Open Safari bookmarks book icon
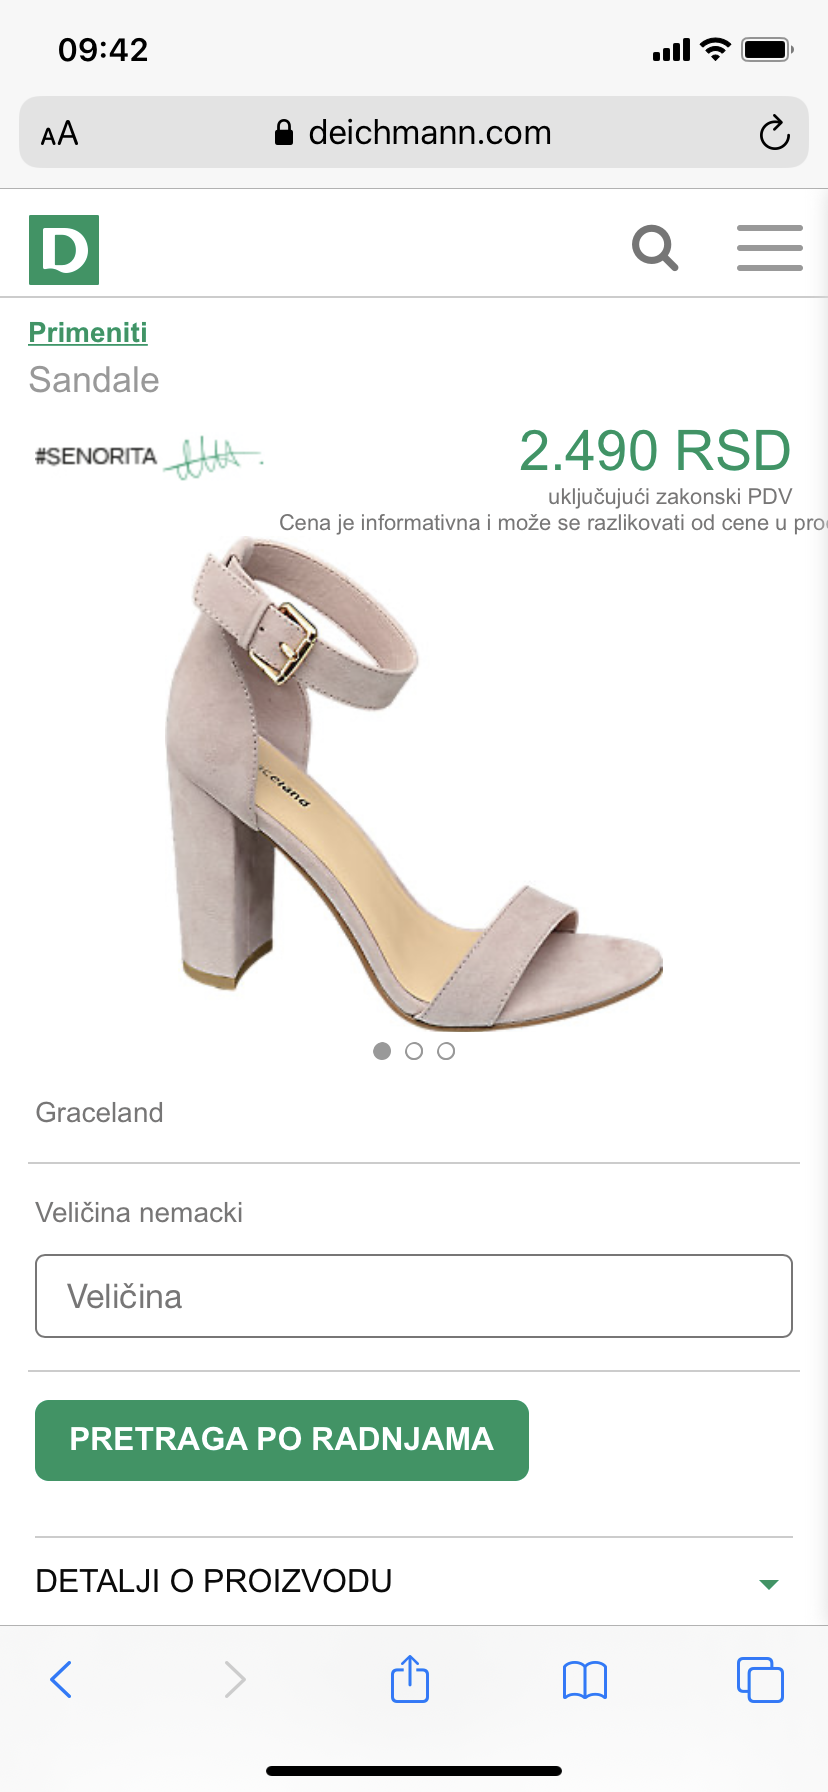 coord(585,1680)
